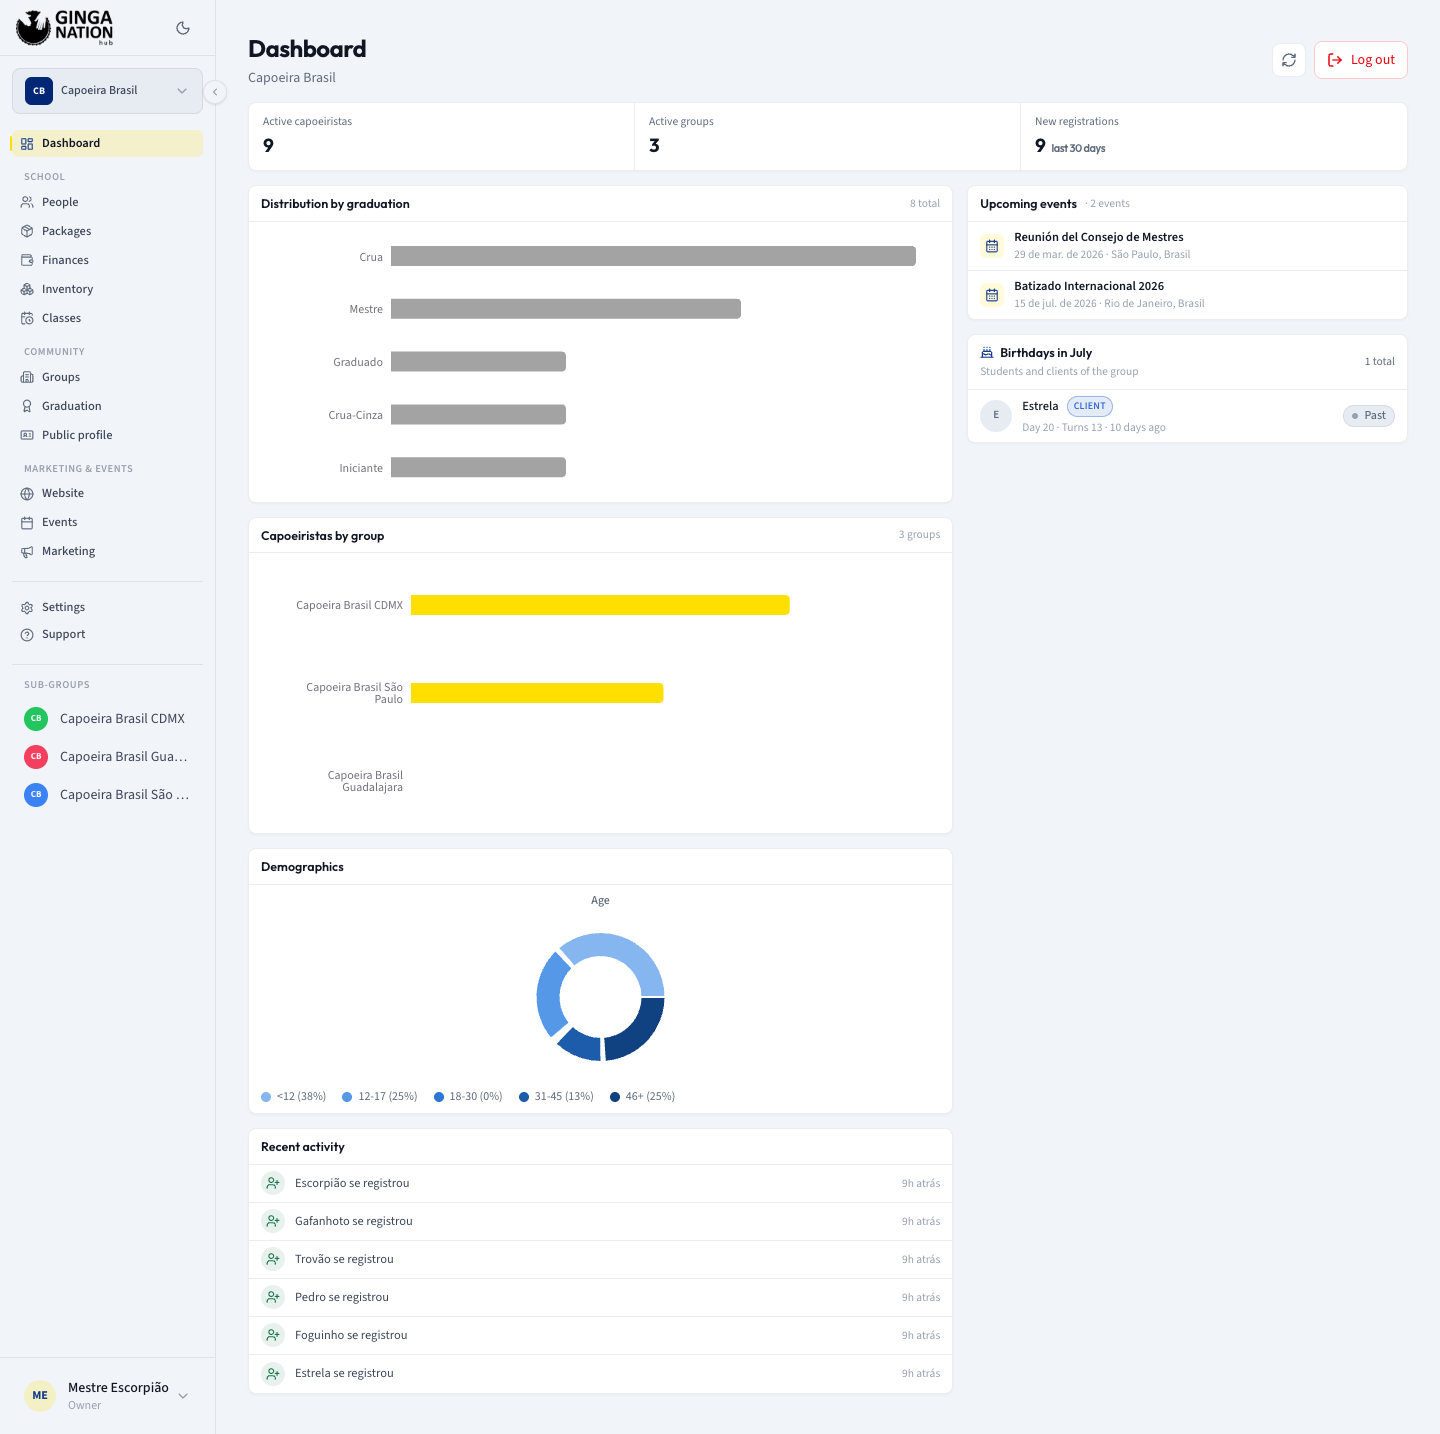Open the Website globe icon

tap(27, 493)
